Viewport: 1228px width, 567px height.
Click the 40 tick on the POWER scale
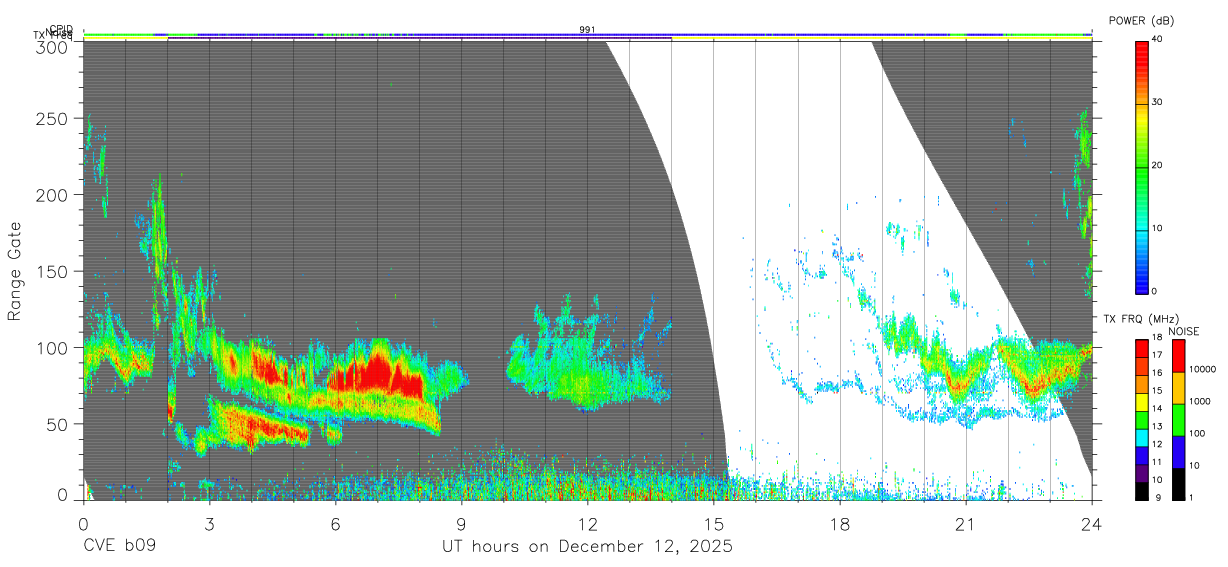pyautogui.click(x=1157, y=39)
